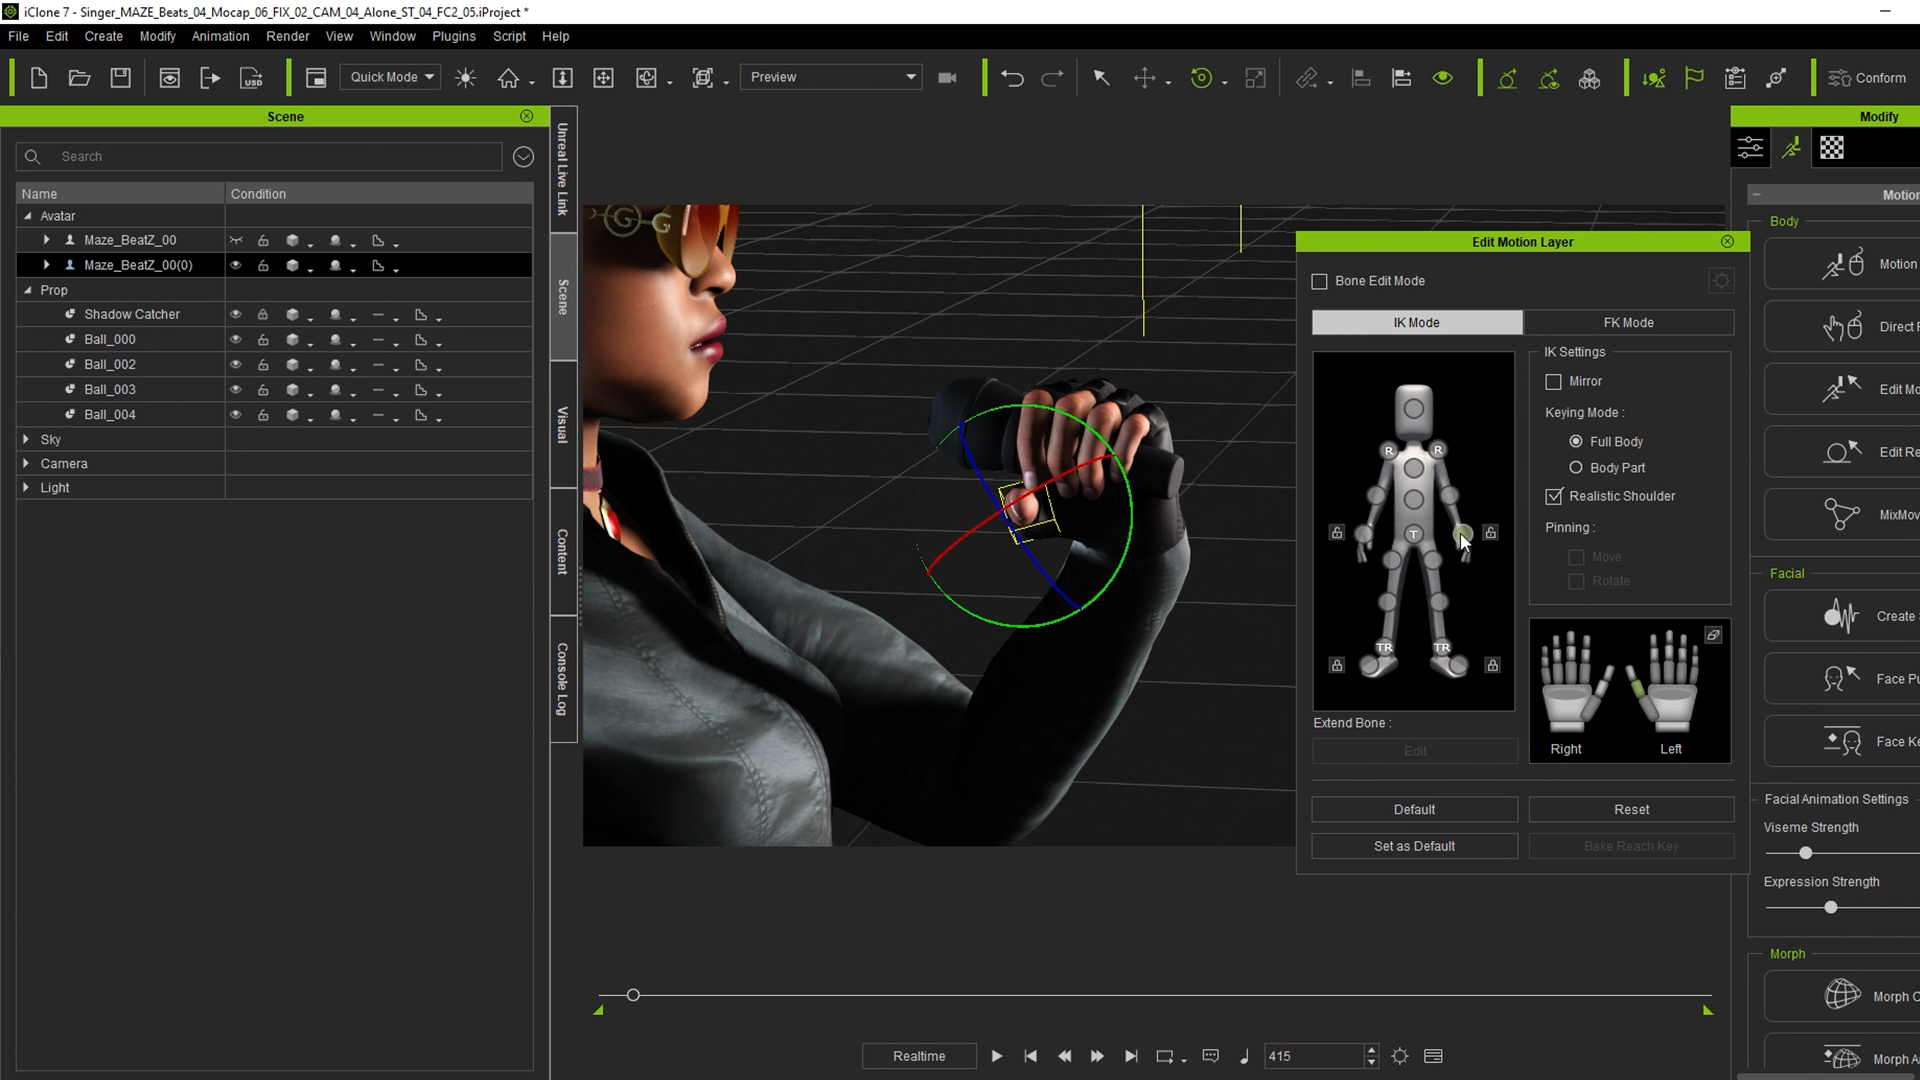
Task: Open the Quick Mode dropdown
Action: tap(391, 77)
